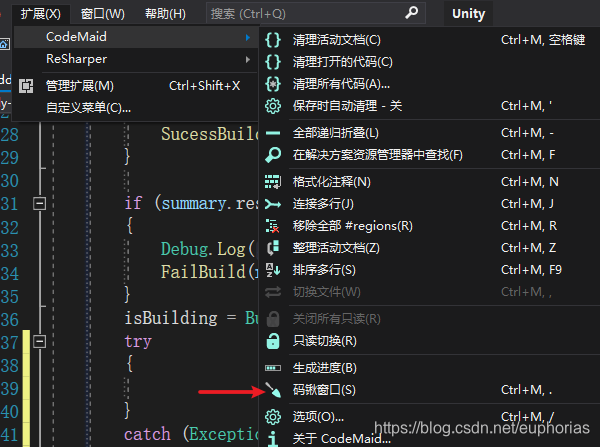Click the 整理活动文档 reorganize icon
Viewport: 600px width, 447px height.
273,248
